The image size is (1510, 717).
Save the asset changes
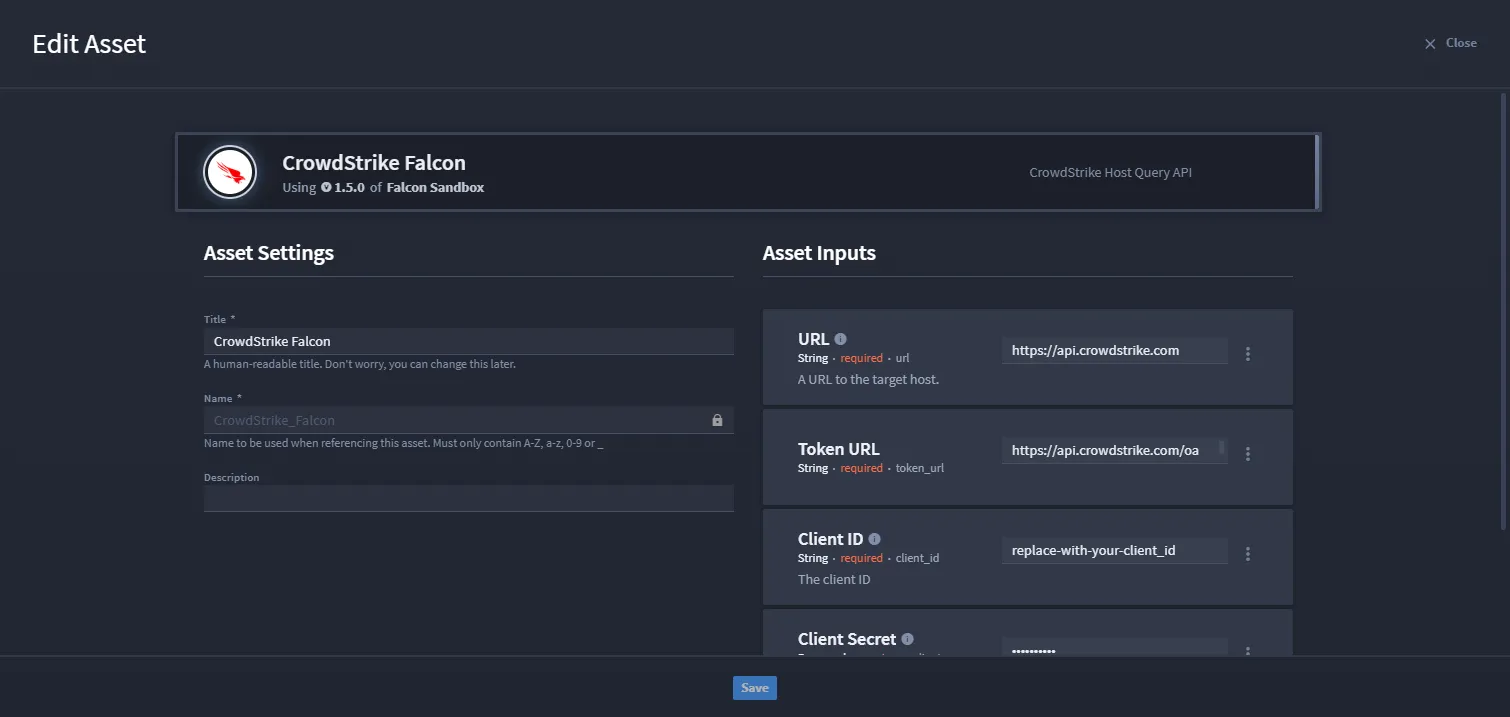pyautogui.click(x=755, y=688)
